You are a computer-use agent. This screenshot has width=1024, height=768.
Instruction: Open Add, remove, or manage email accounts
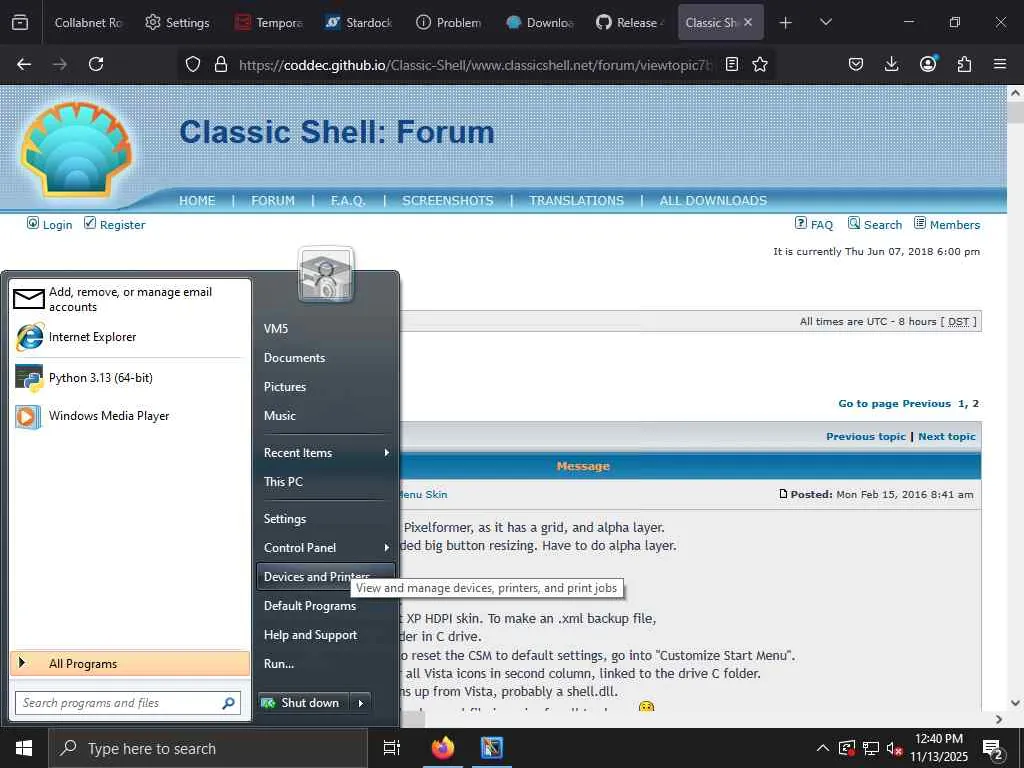pos(131,299)
